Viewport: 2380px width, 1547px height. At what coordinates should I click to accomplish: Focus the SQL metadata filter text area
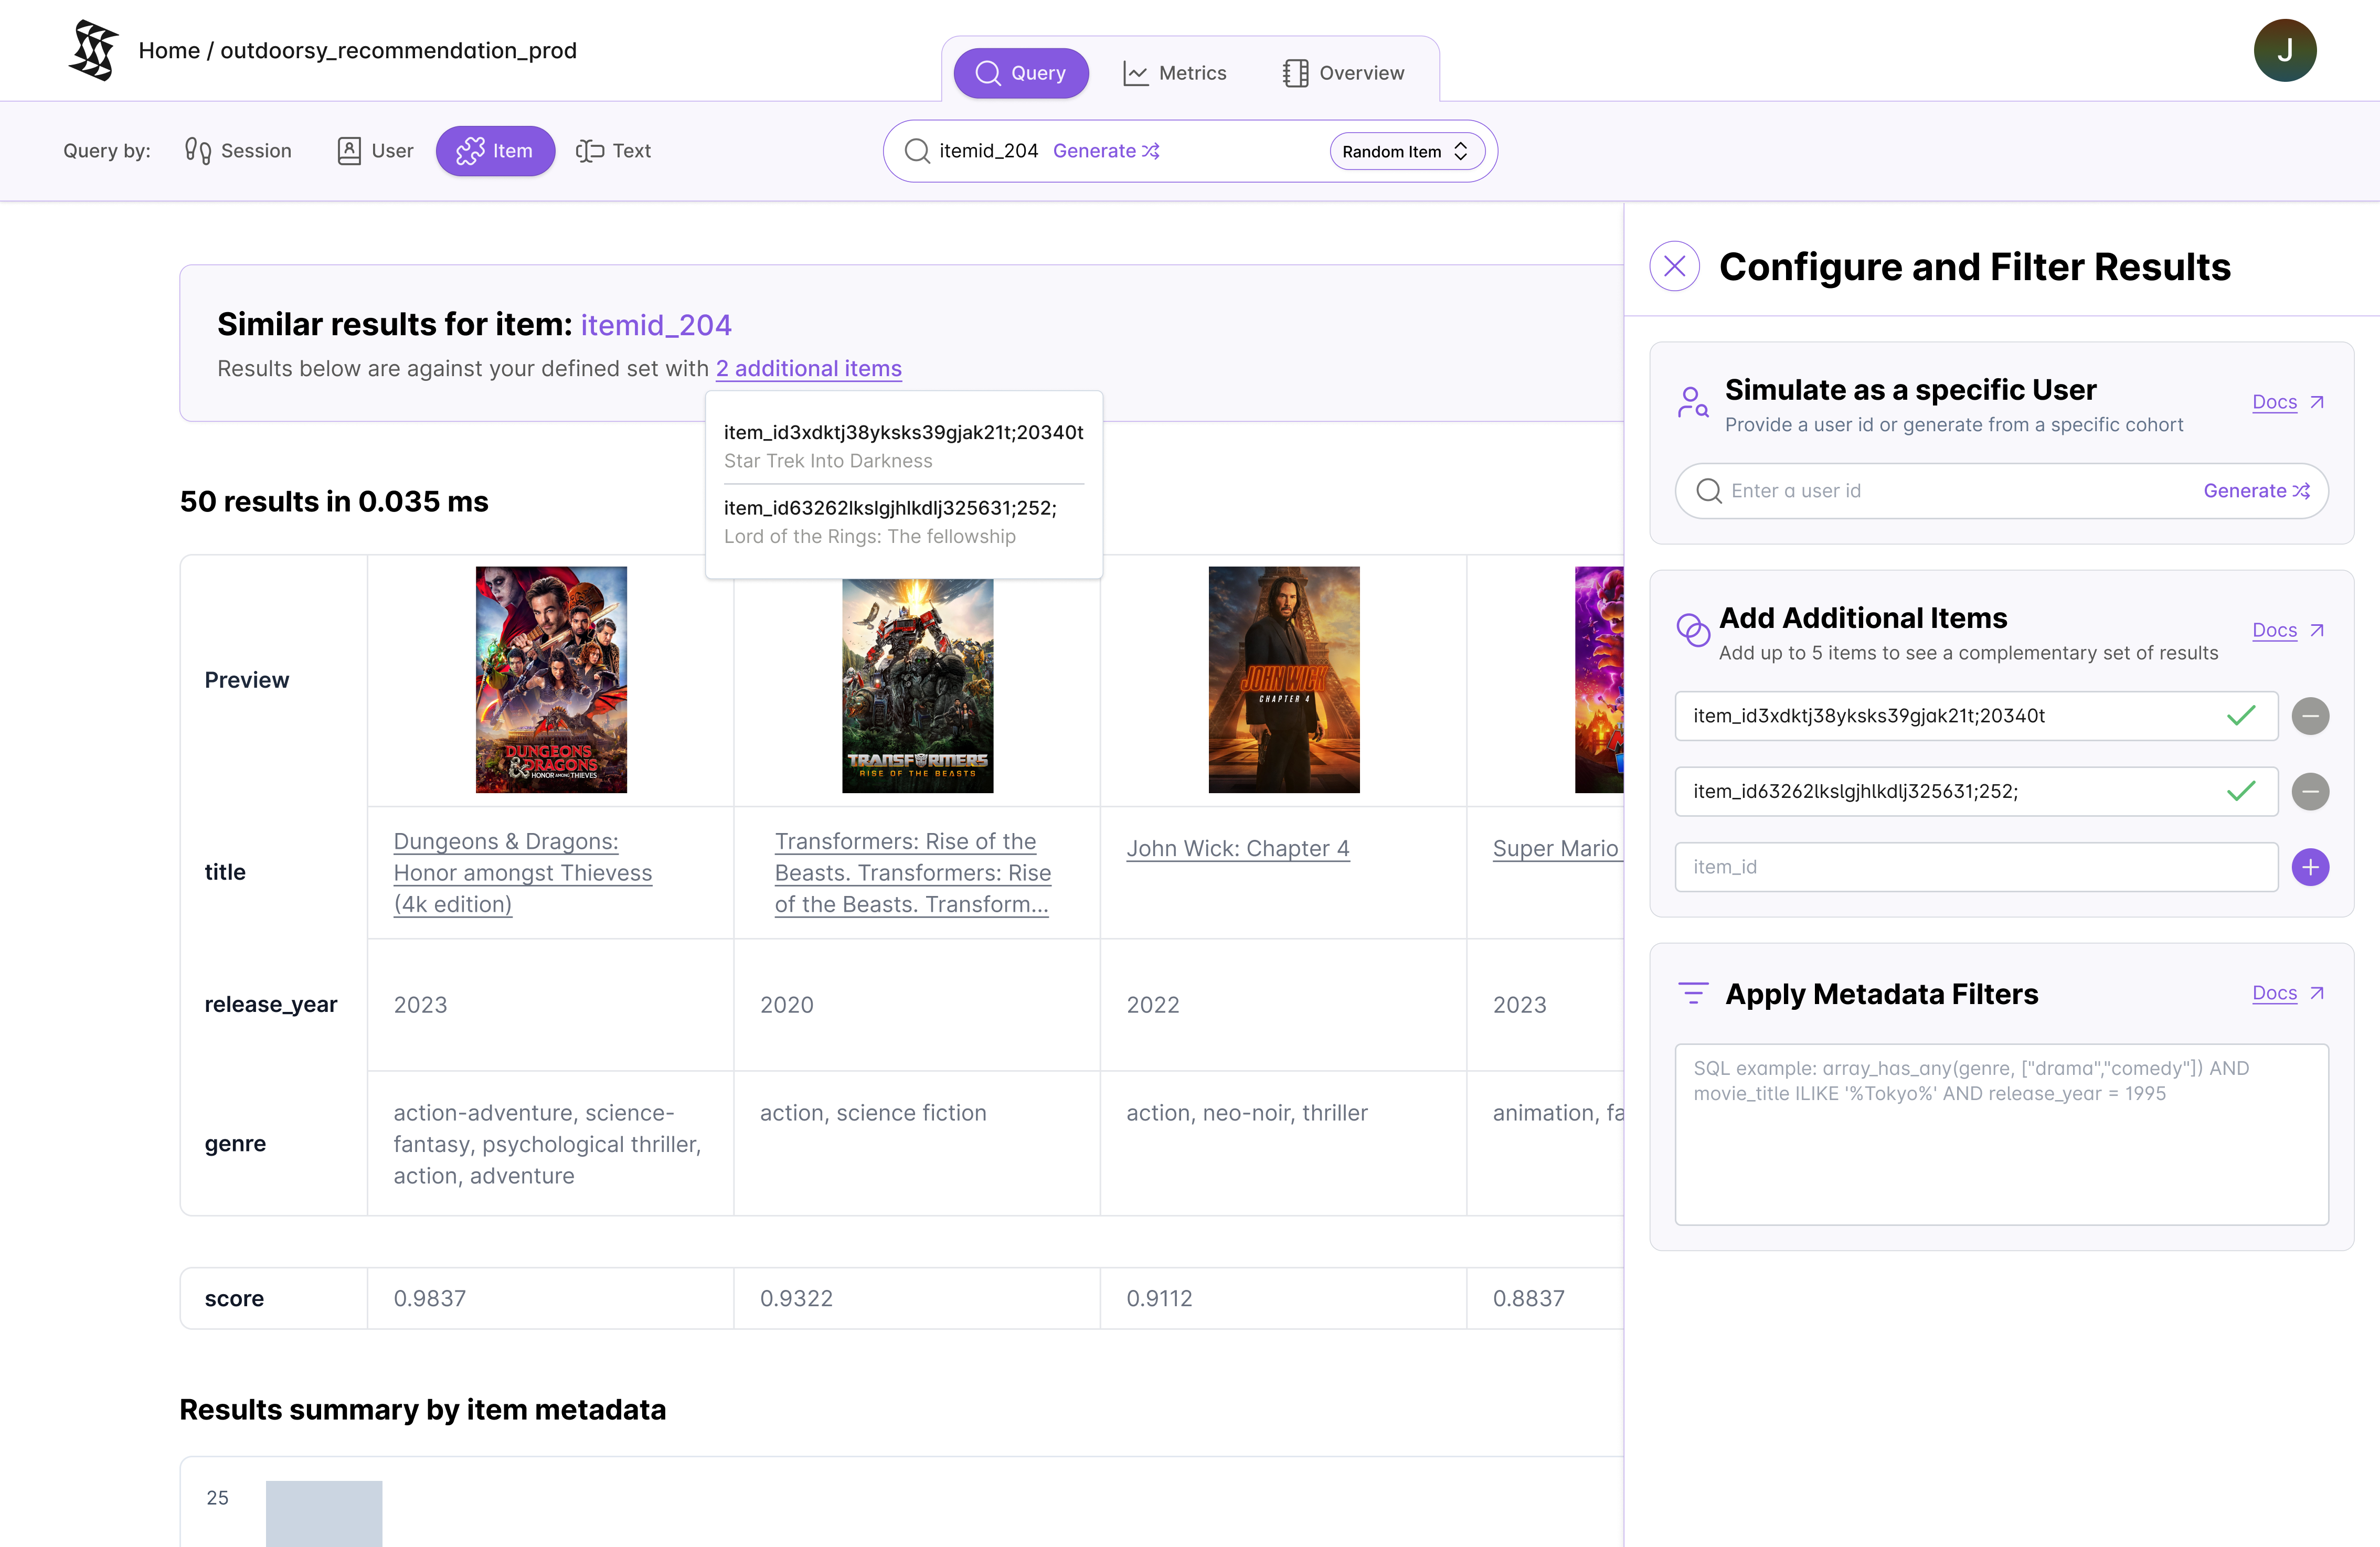(2001, 1134)
